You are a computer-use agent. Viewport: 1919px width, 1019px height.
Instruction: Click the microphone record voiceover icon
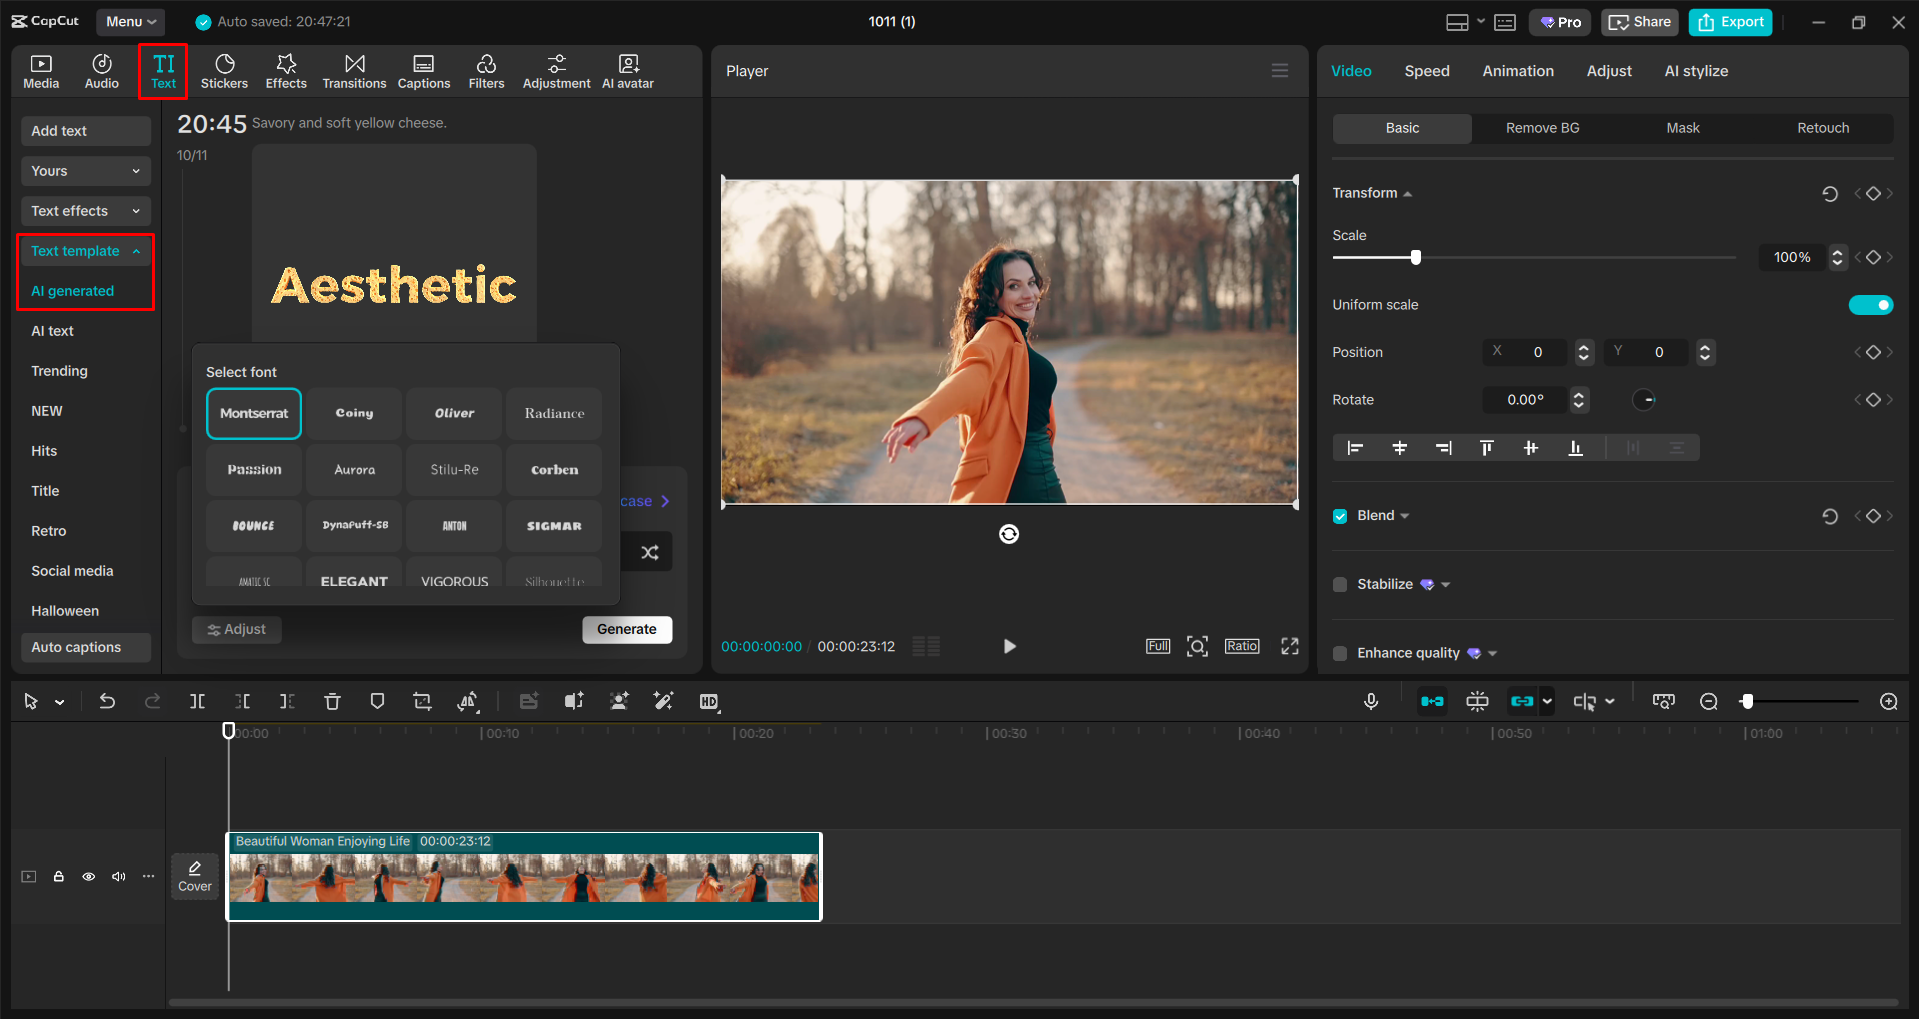coord(1371,702)
